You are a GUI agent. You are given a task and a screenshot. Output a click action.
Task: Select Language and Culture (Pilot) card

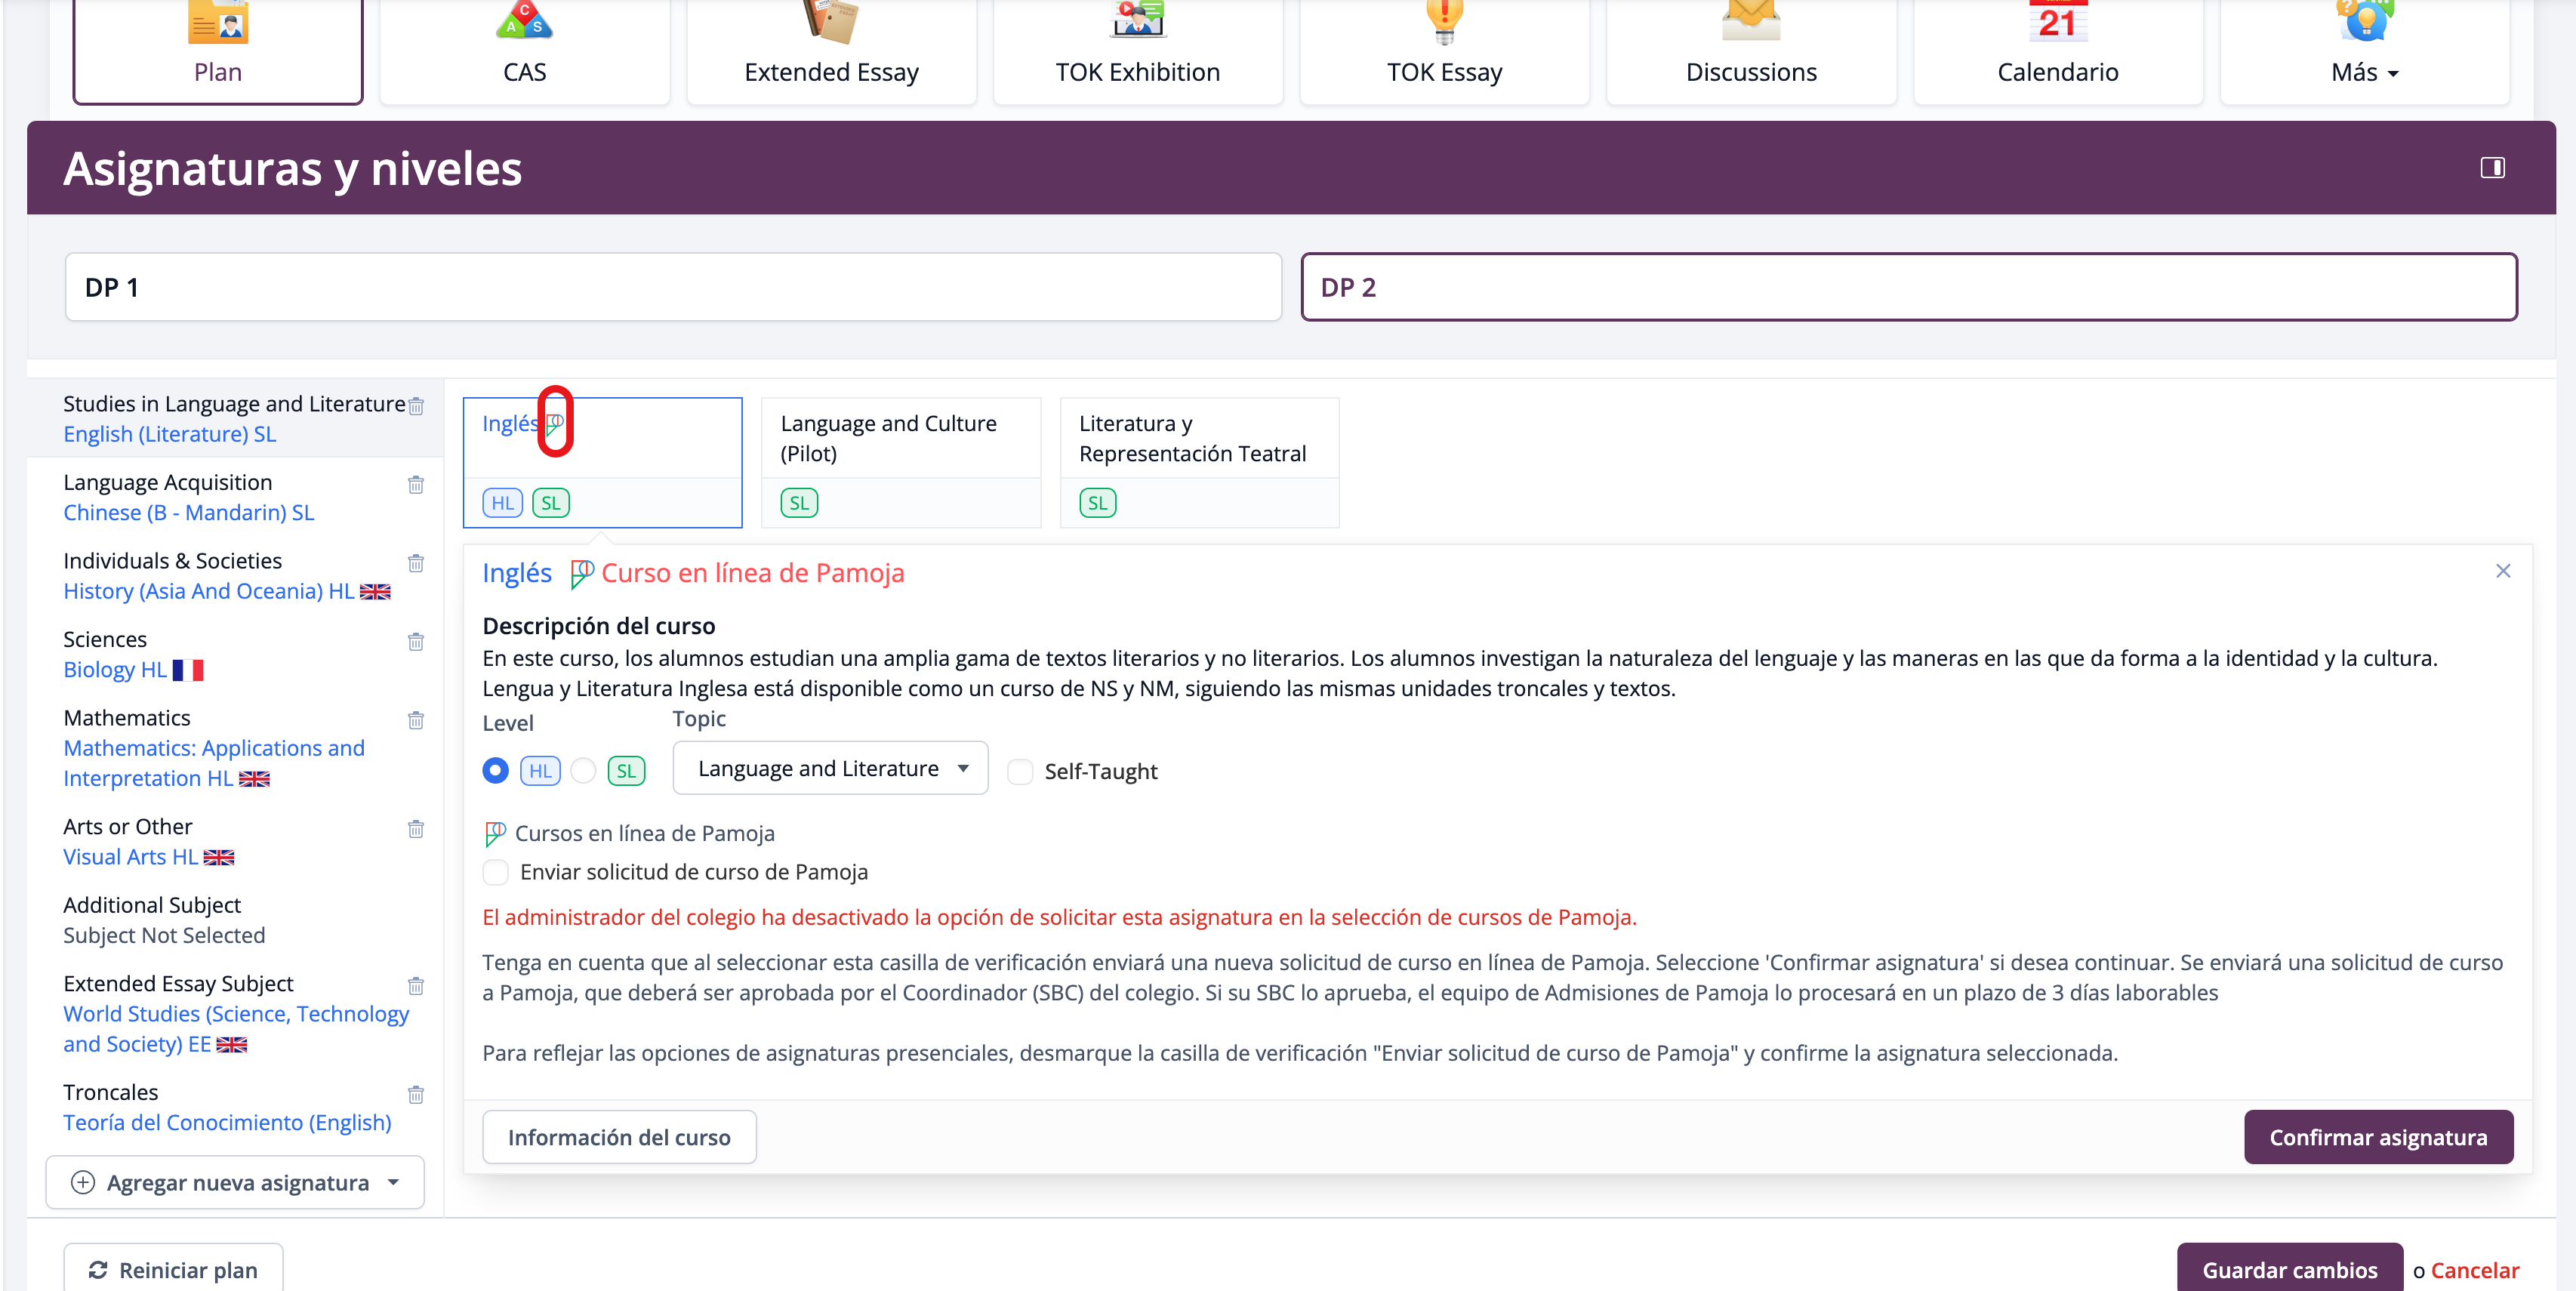(900, 439)
